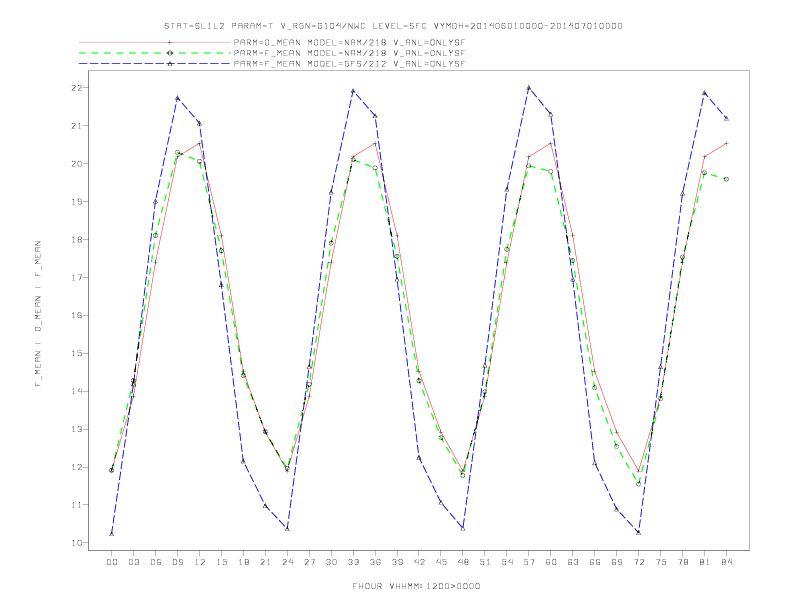The image size is (792, 612).
Task: Click the x-axis tick label 30
Action: (331, 562)
